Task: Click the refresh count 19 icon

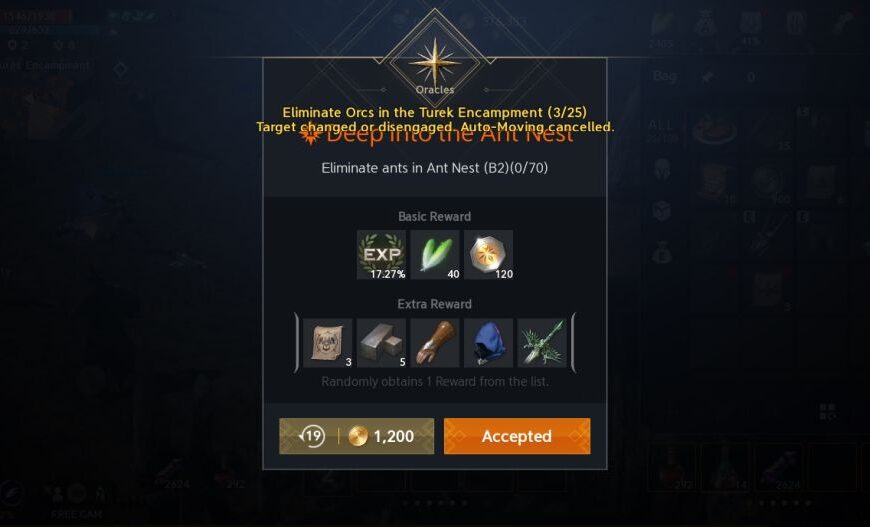Action: coord(312,436)
